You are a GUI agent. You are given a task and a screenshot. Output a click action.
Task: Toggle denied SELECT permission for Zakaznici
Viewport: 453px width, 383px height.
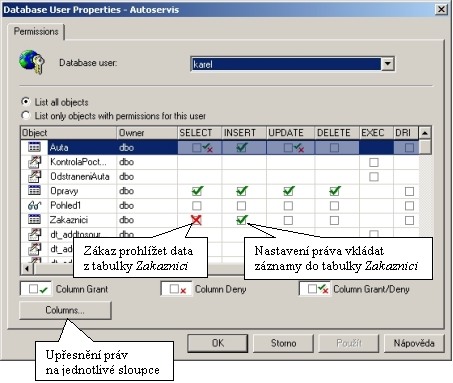point(196,220)
